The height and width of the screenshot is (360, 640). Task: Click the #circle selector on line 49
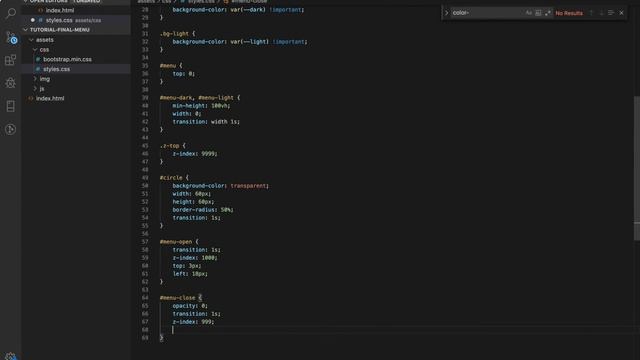click(171, 178)
